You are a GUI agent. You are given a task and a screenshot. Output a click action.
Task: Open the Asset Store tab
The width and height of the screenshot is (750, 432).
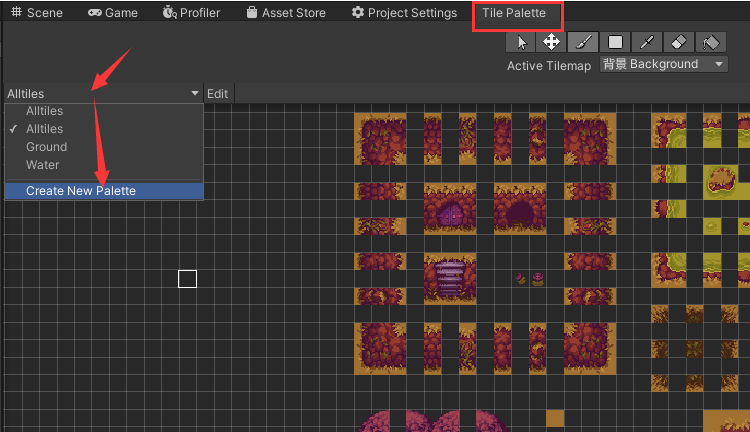point(286,12)
